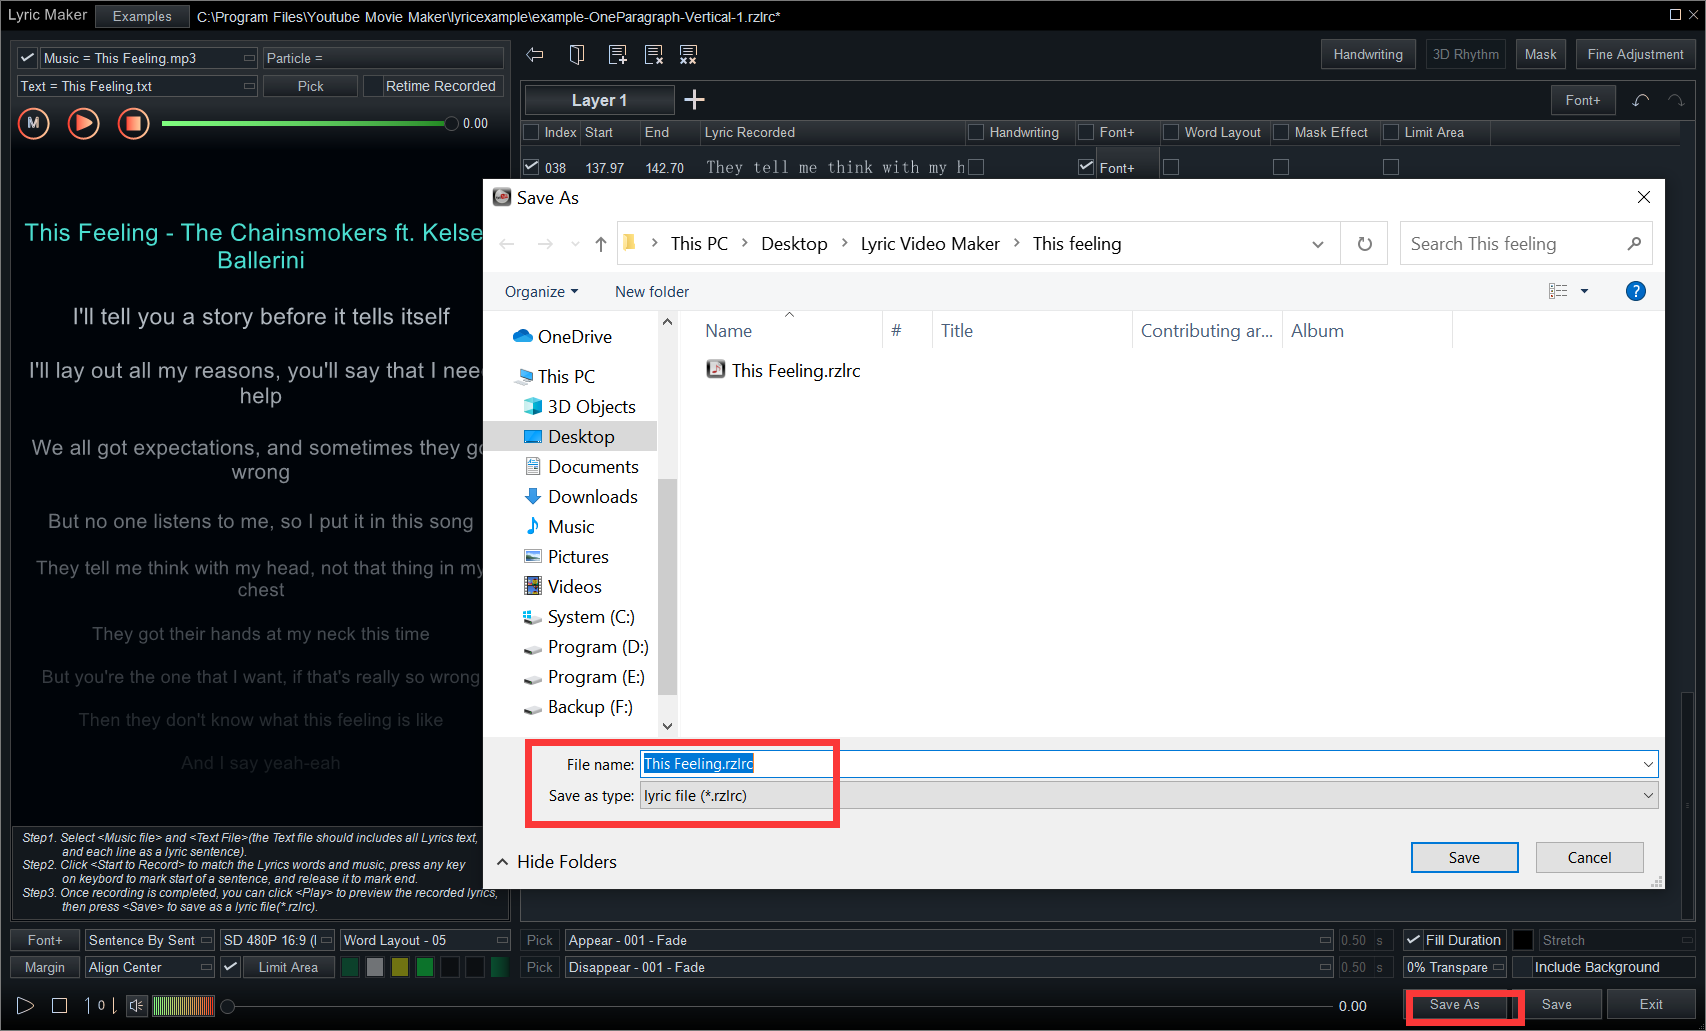
Task: Add a new layer with plus icon
Action: (695, 99)
